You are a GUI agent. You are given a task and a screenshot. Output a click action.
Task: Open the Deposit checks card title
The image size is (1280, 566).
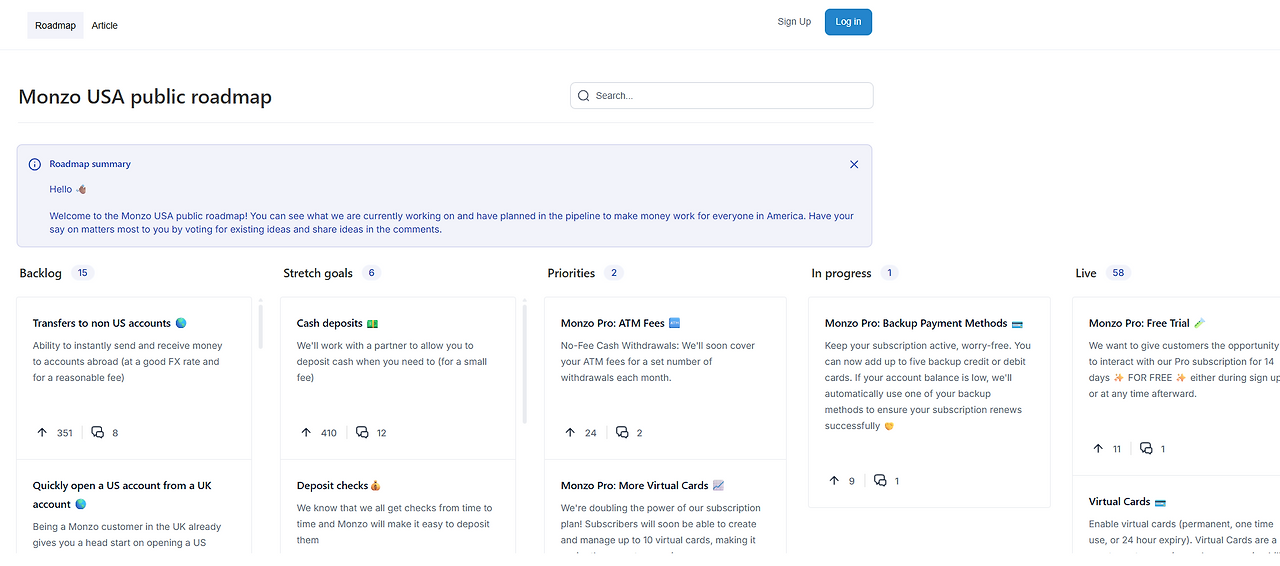[x=333, y=486]
